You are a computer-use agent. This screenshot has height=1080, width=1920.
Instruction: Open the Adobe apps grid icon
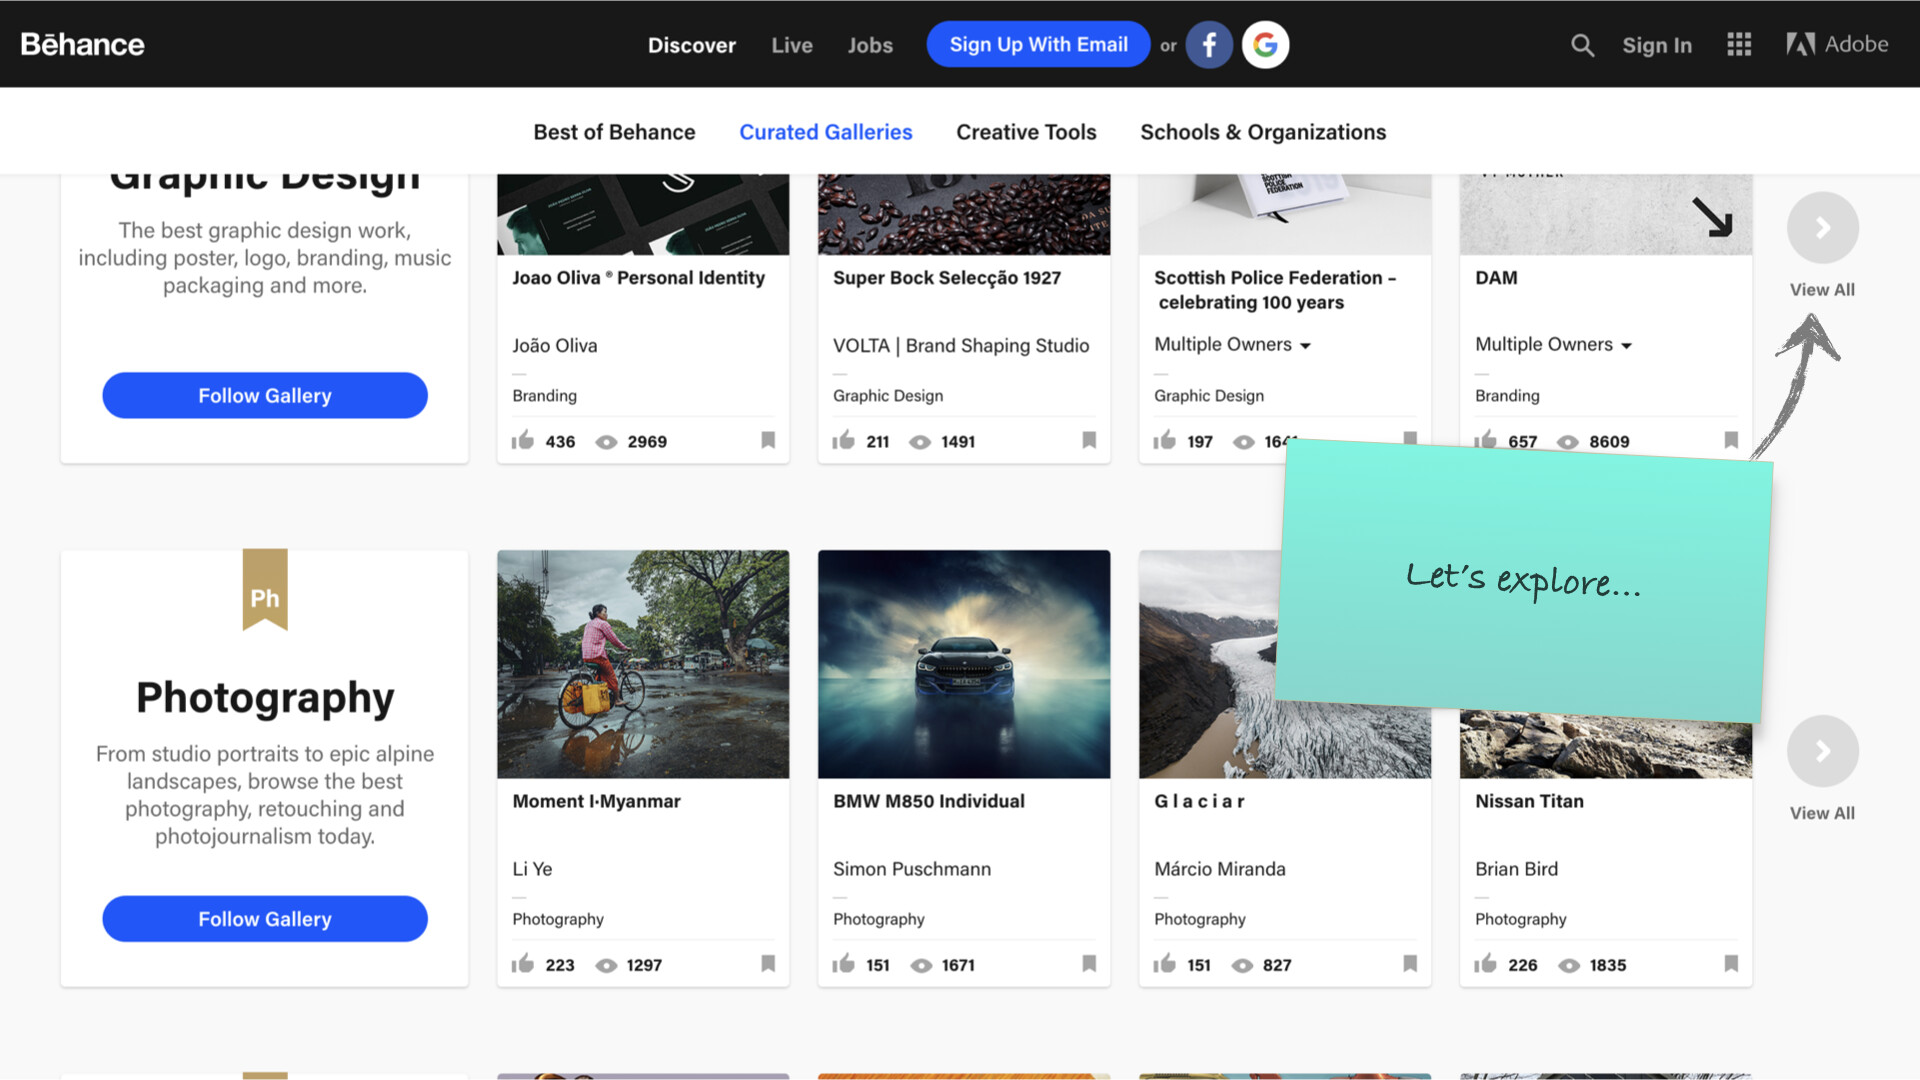[1739, 45]
